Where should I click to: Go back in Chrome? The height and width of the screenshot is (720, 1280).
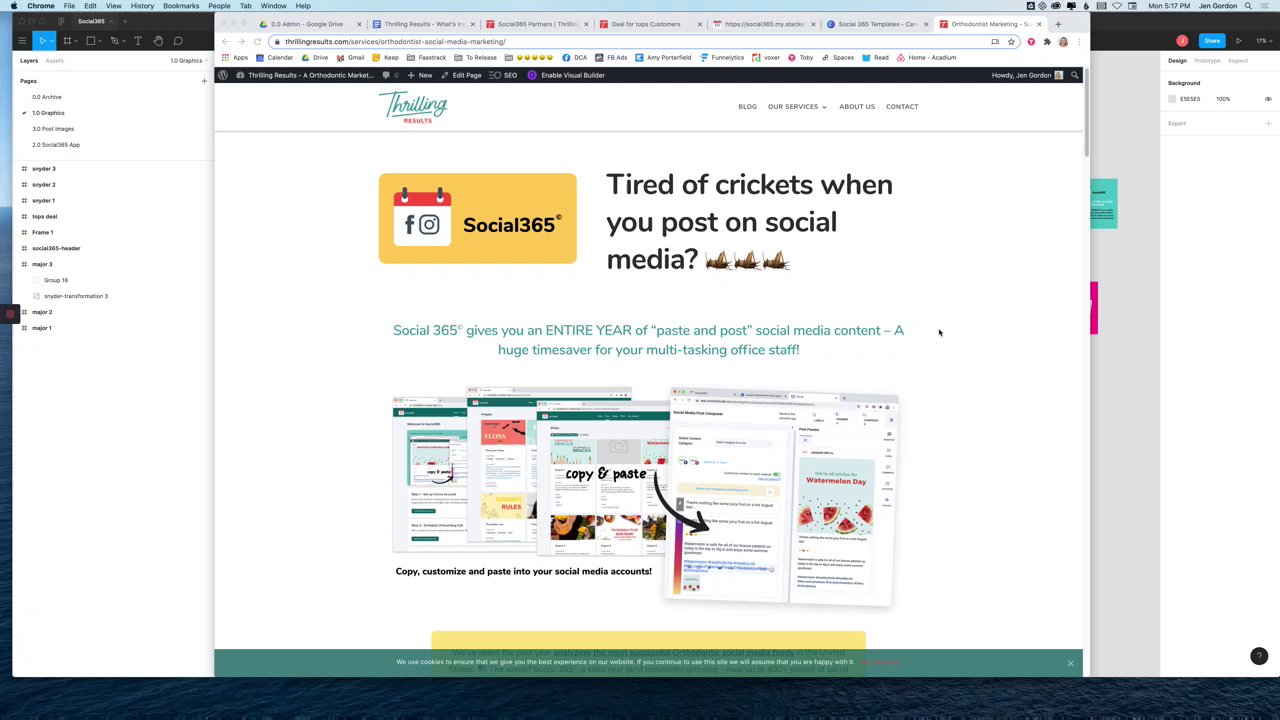click(225, 42)
